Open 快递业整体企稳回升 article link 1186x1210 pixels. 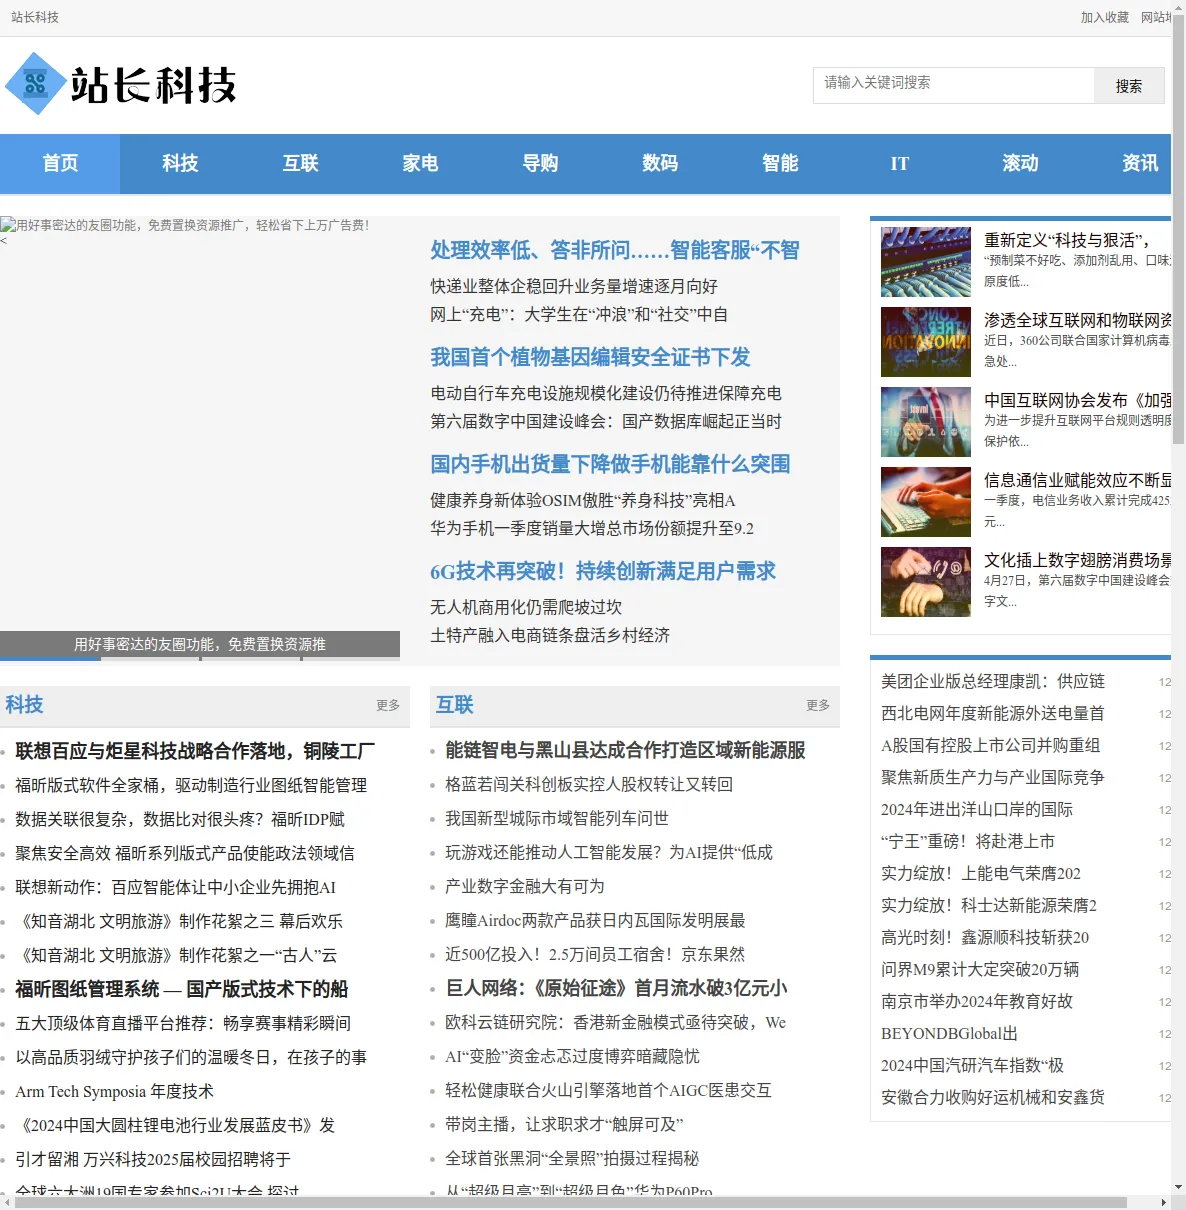tap(574, 286)
